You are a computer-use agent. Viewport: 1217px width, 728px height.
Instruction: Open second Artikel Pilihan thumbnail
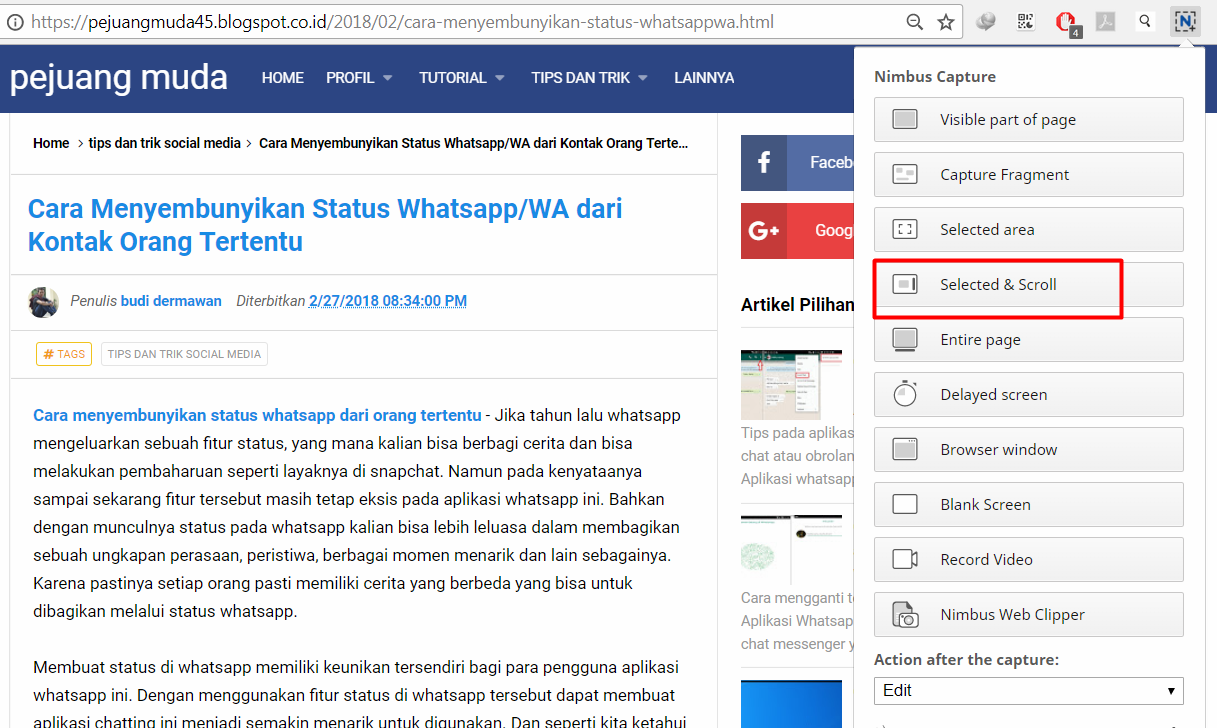click(x=791, y=551)
